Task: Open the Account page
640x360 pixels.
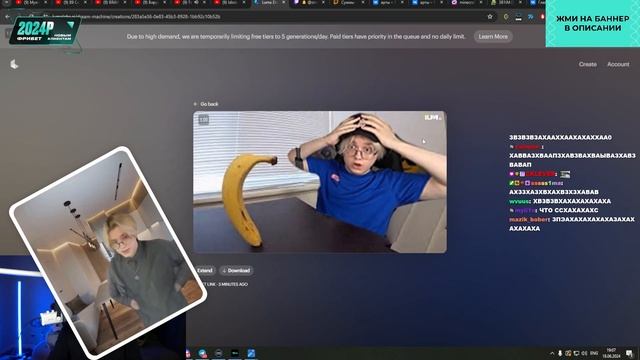Action: (618, 64)
